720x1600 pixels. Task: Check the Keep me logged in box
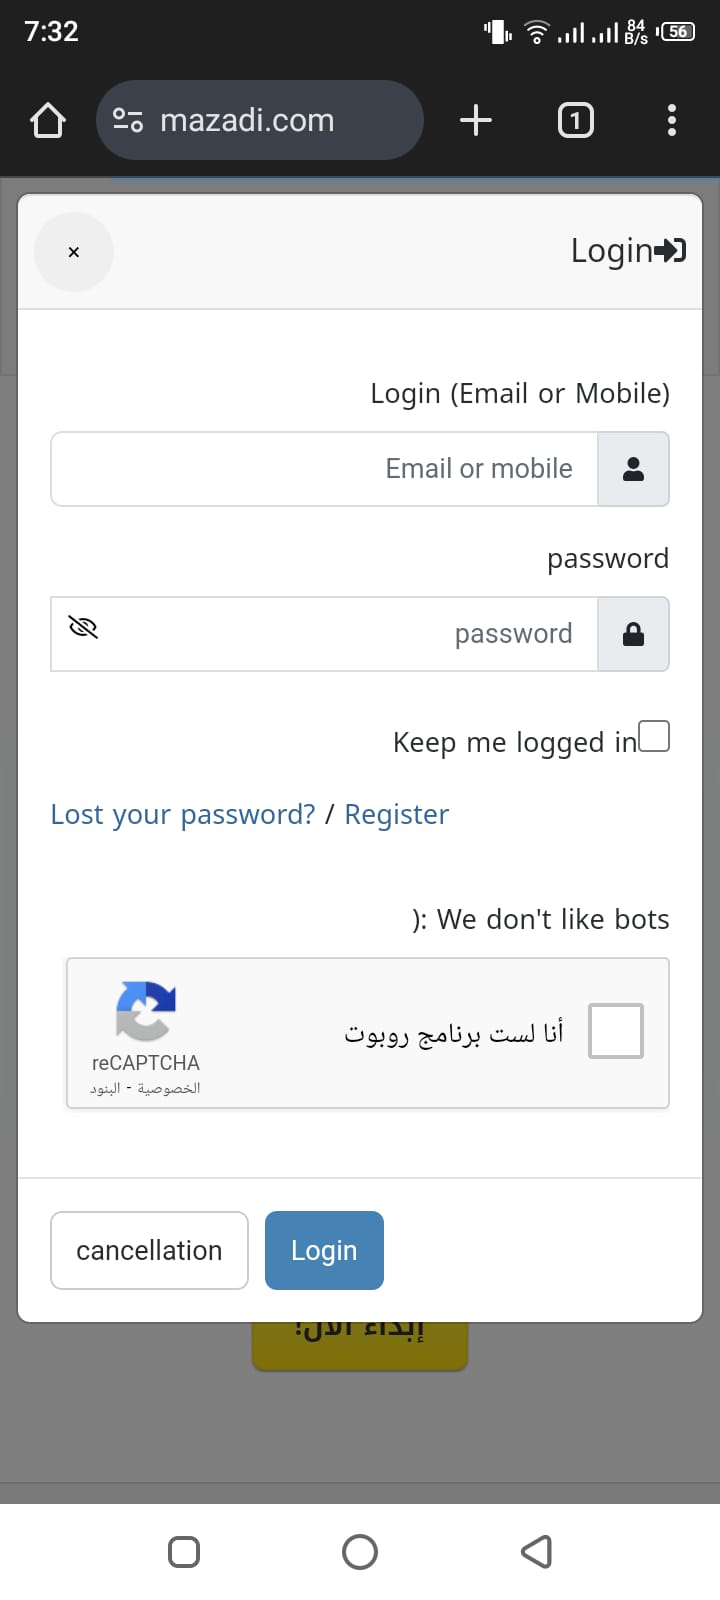click(654, 736)
